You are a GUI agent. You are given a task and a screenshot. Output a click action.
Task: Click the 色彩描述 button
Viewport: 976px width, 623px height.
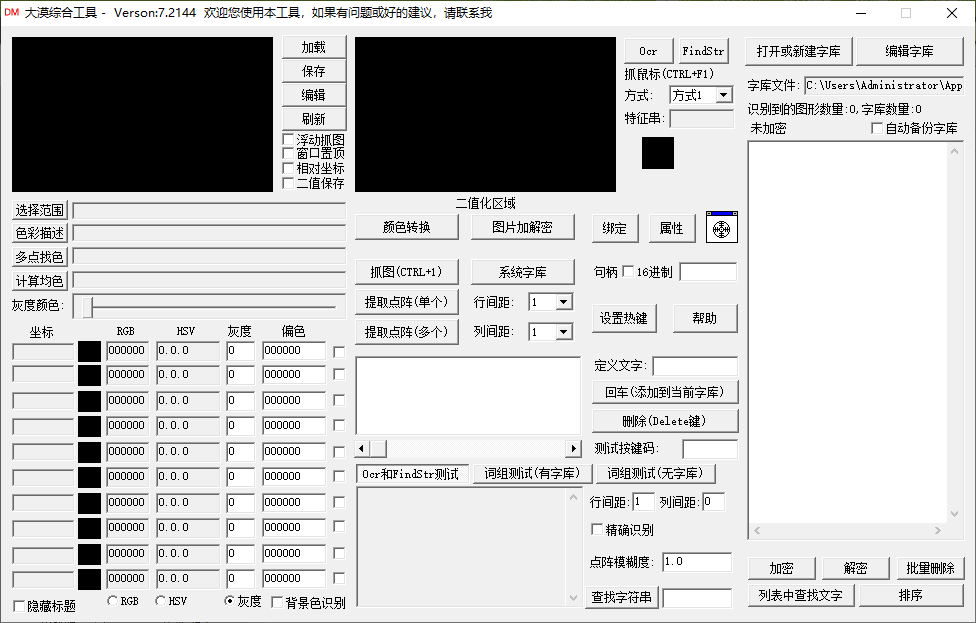point(40,233)
